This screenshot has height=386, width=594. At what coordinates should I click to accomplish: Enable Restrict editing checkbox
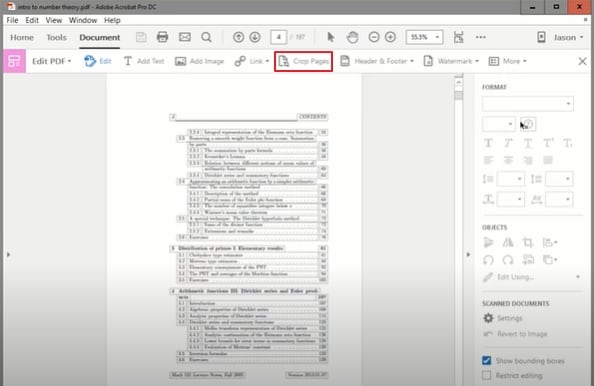click(x=487, y=375)
